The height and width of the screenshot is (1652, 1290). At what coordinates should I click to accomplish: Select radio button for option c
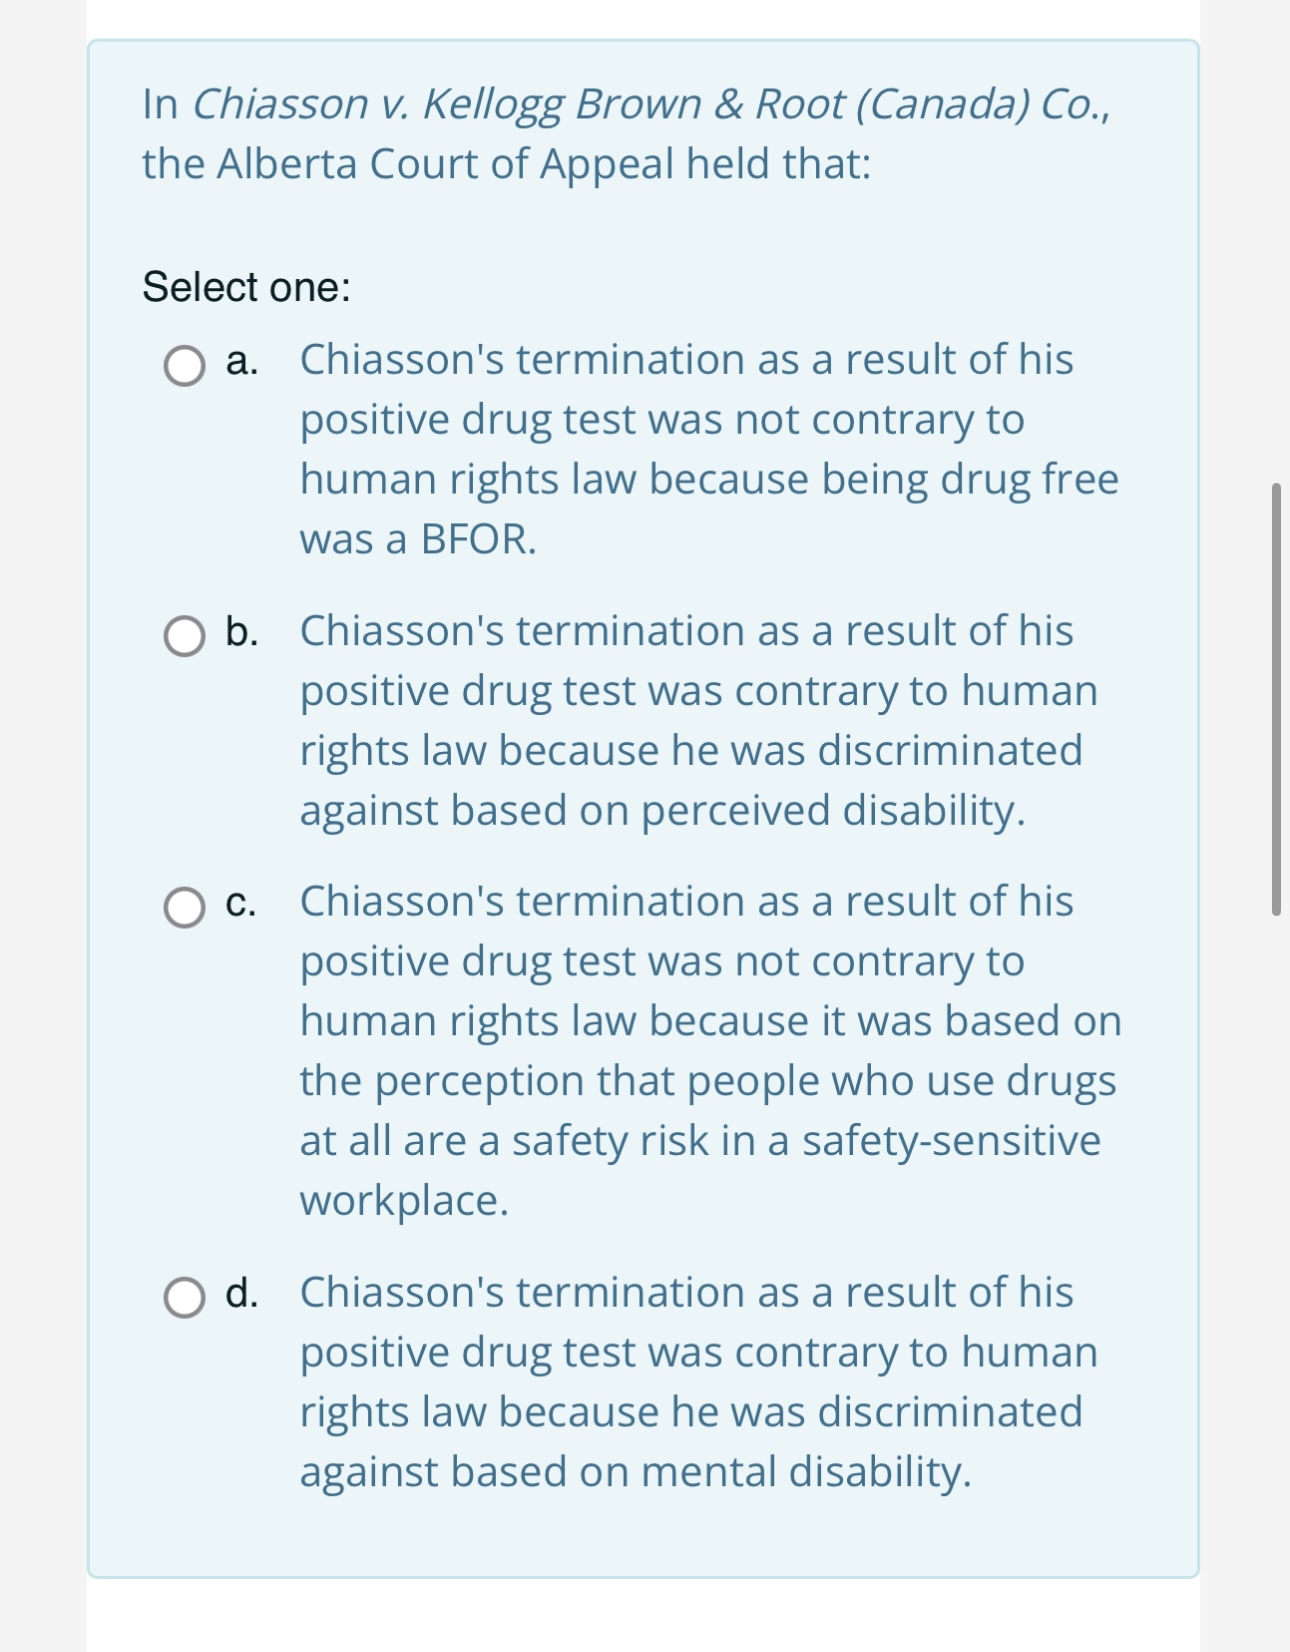(x=185, y=906)
